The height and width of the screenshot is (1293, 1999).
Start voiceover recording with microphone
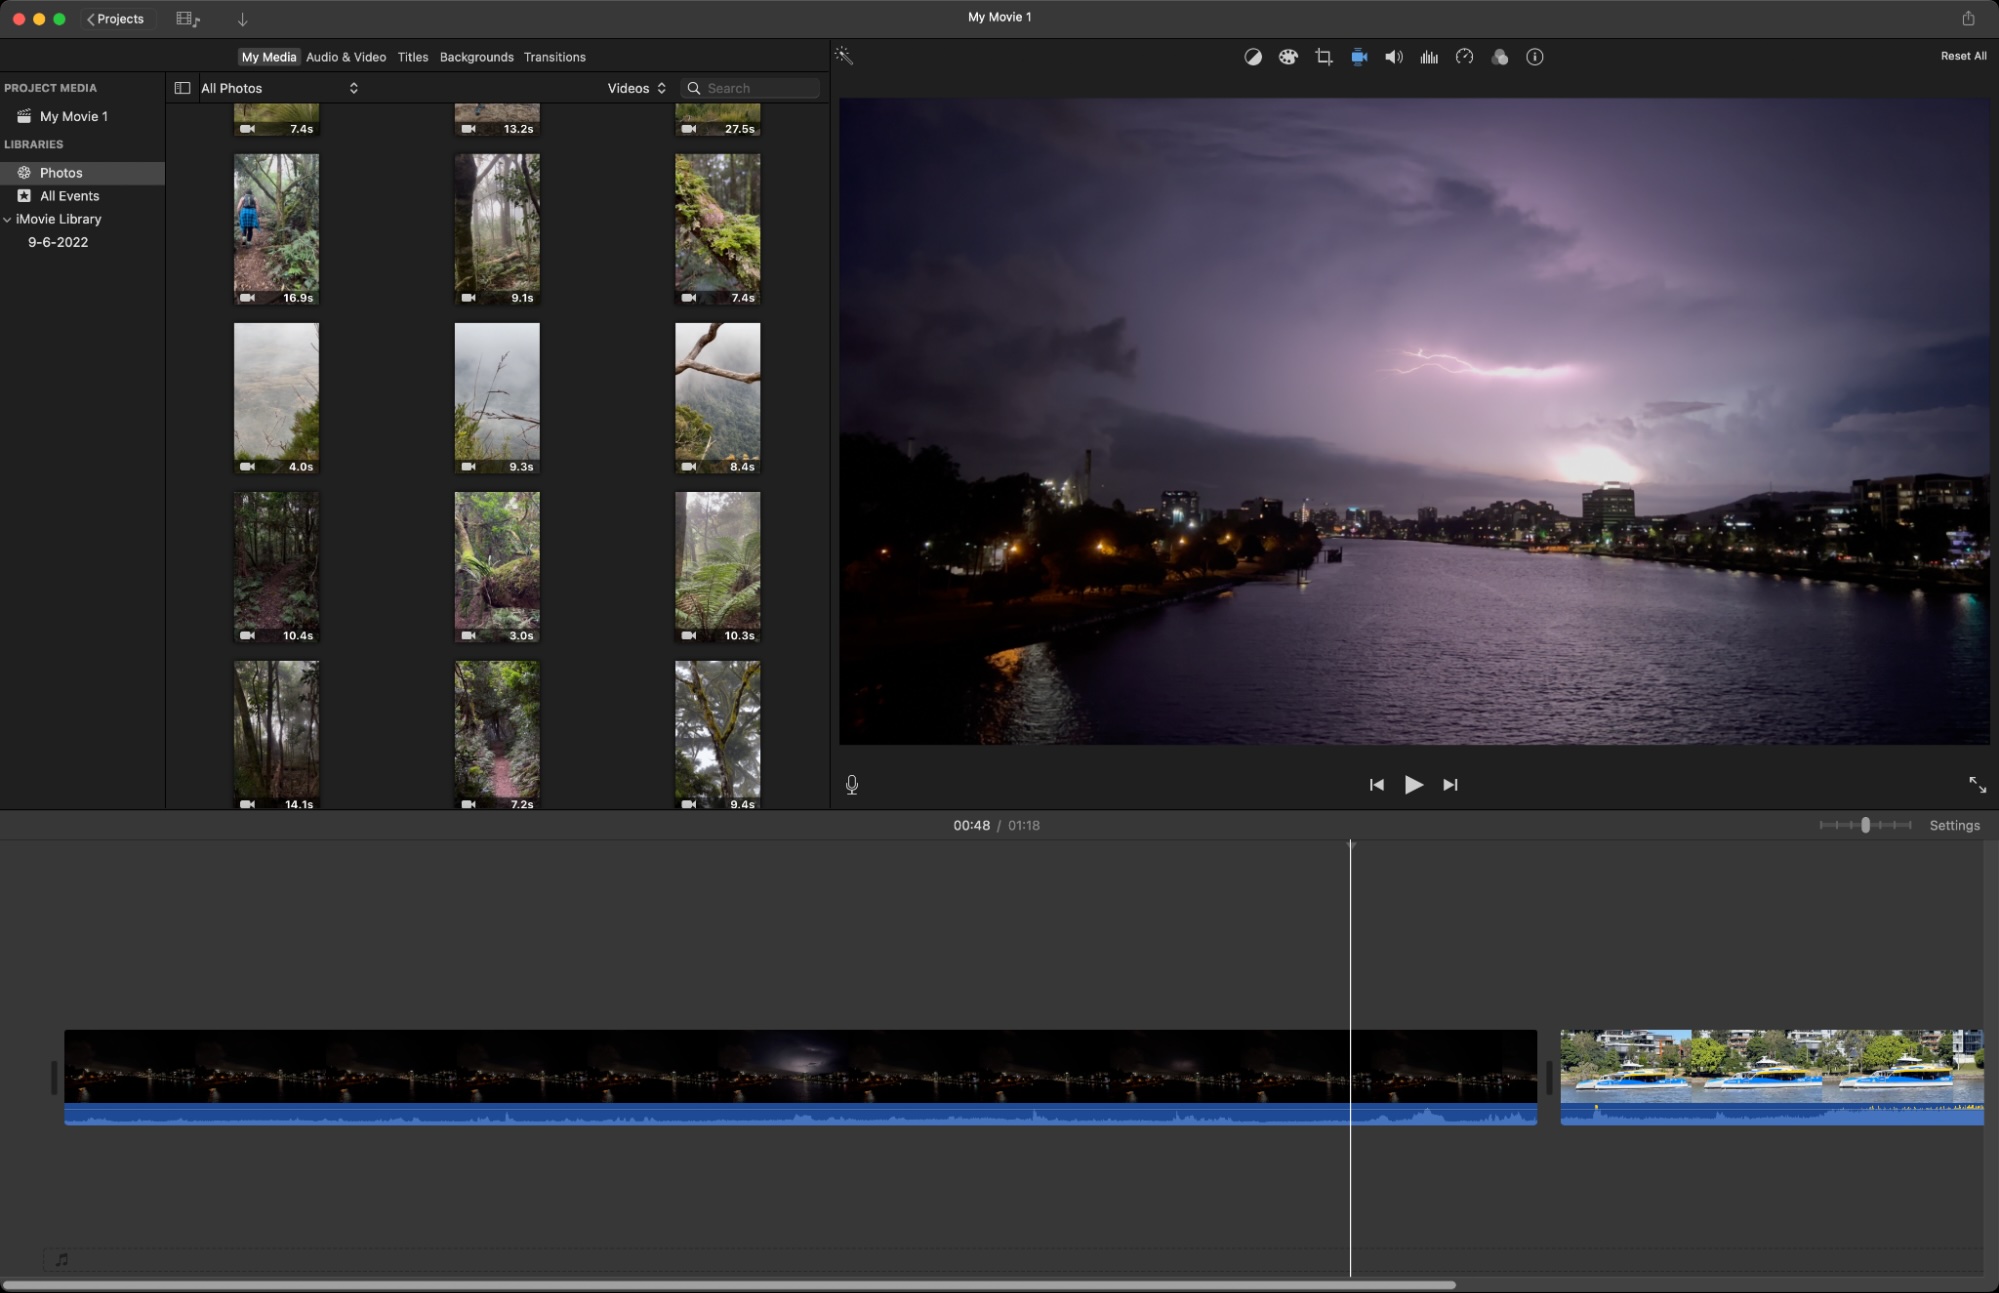[x=852, y=785]
